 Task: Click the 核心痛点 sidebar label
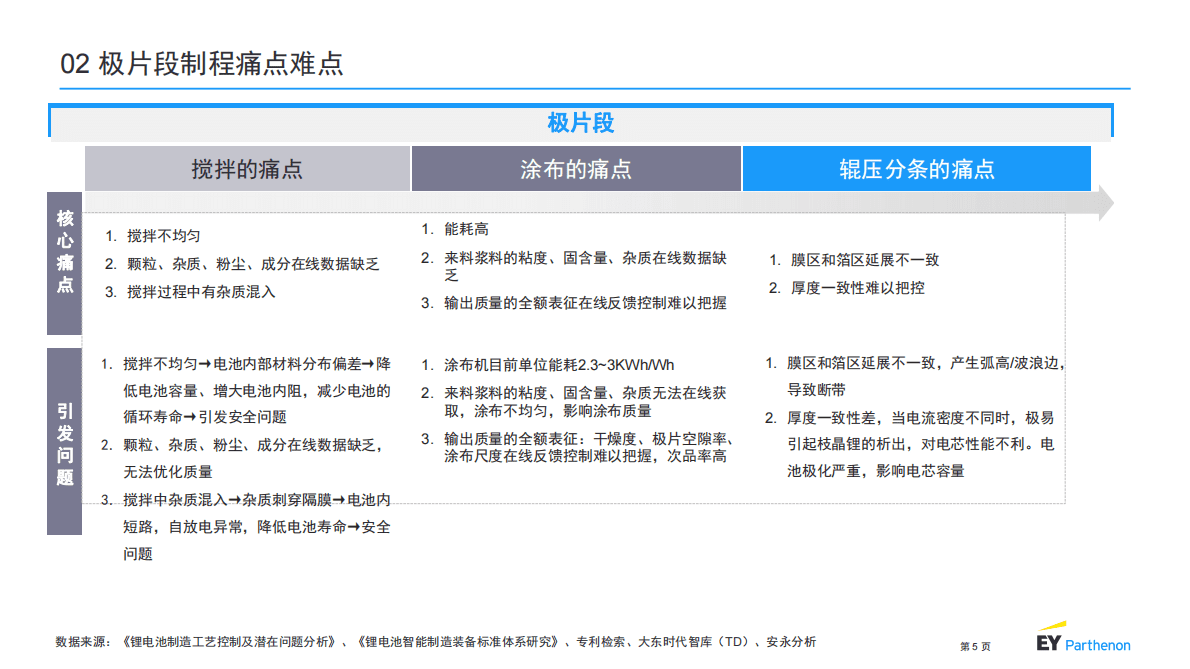(63, 261)
